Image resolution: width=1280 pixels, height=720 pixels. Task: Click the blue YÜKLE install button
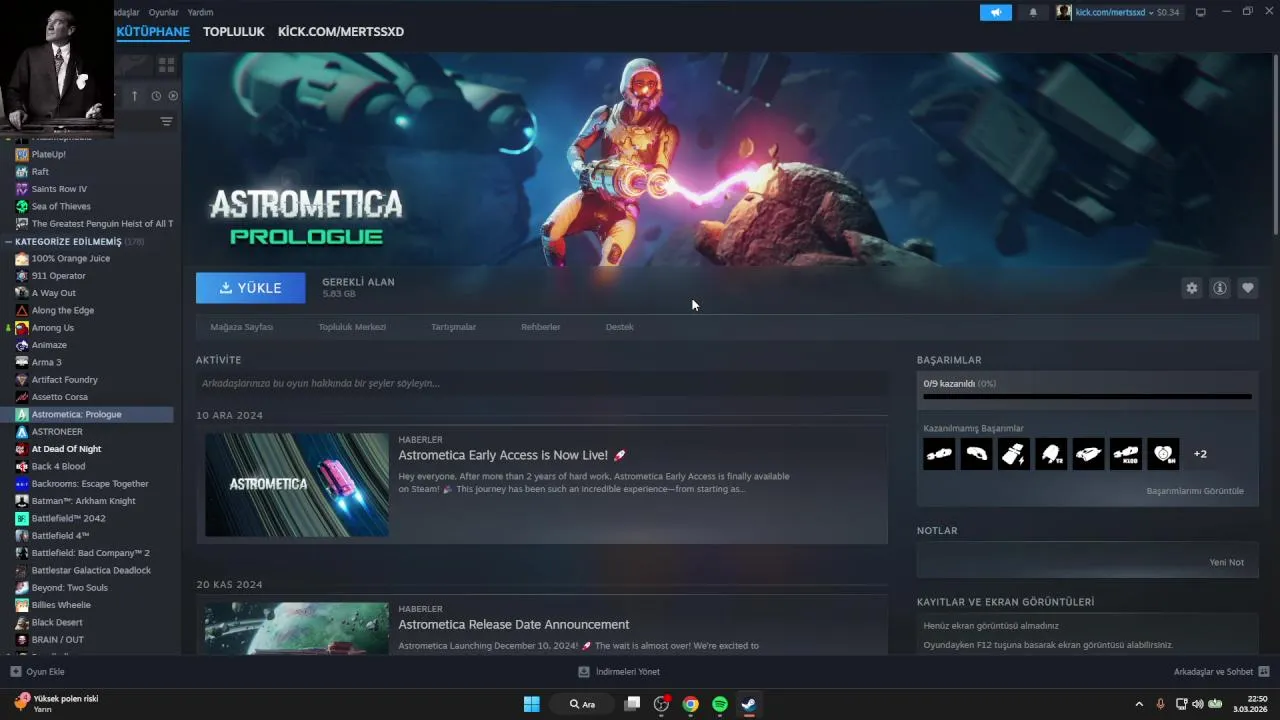pos(251,288)
